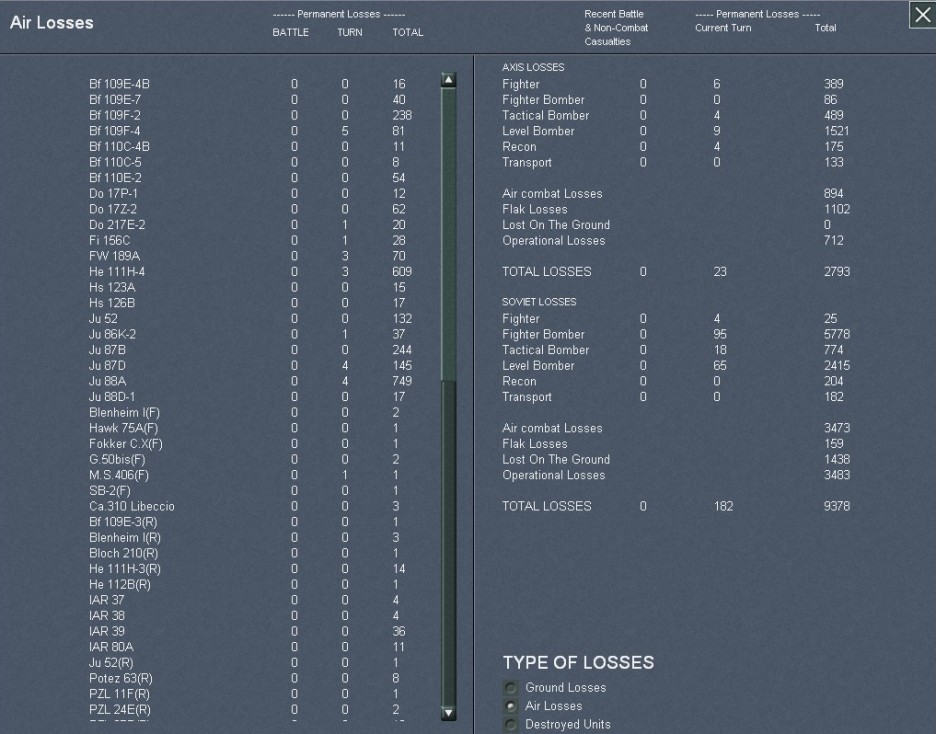Select the Destroyed Units radio option
Screen dimensions: 936x734
pyautogui.click(x=512, y=724)
